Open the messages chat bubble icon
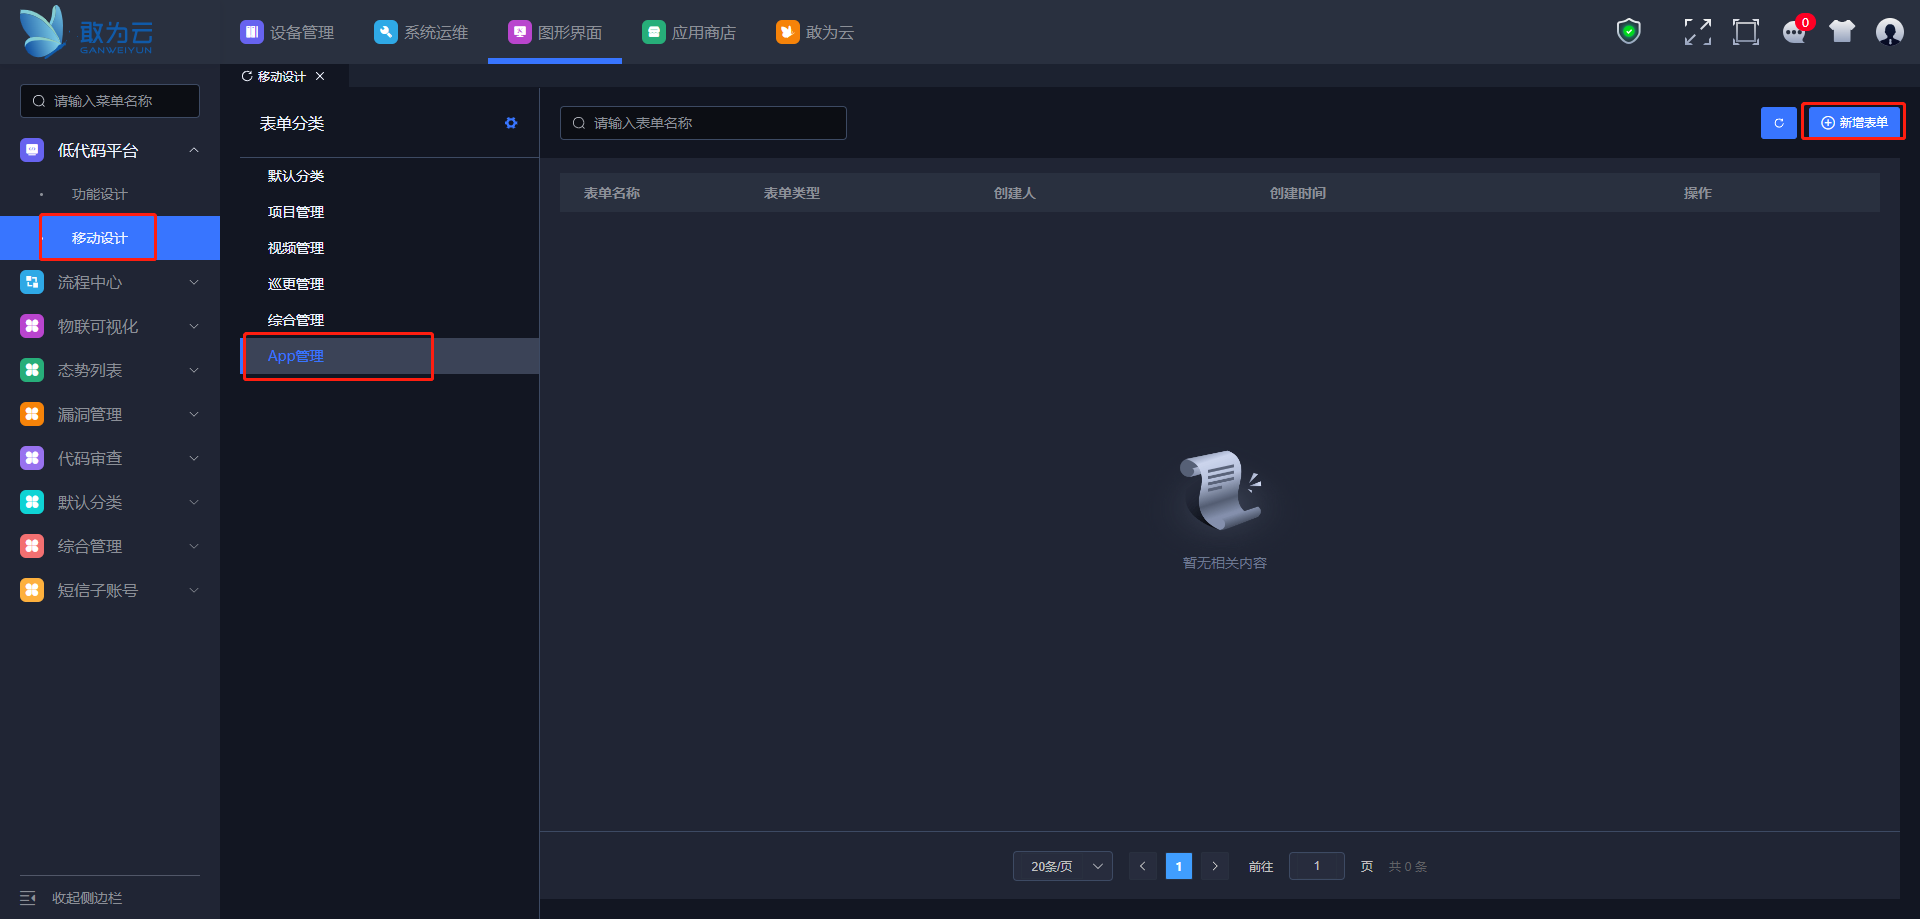 [x=1795, y=32]
